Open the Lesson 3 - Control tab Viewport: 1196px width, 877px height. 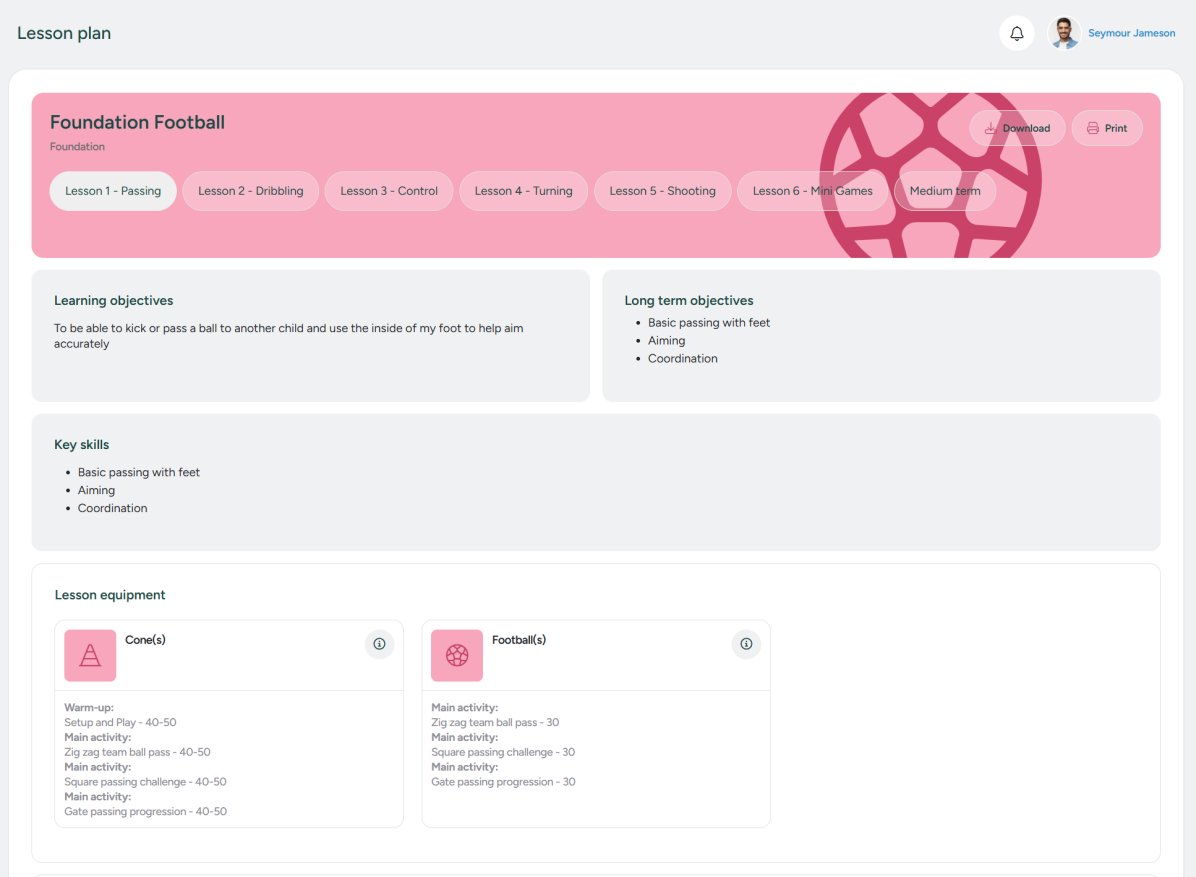pyautogui.click(x=389, y=191)
